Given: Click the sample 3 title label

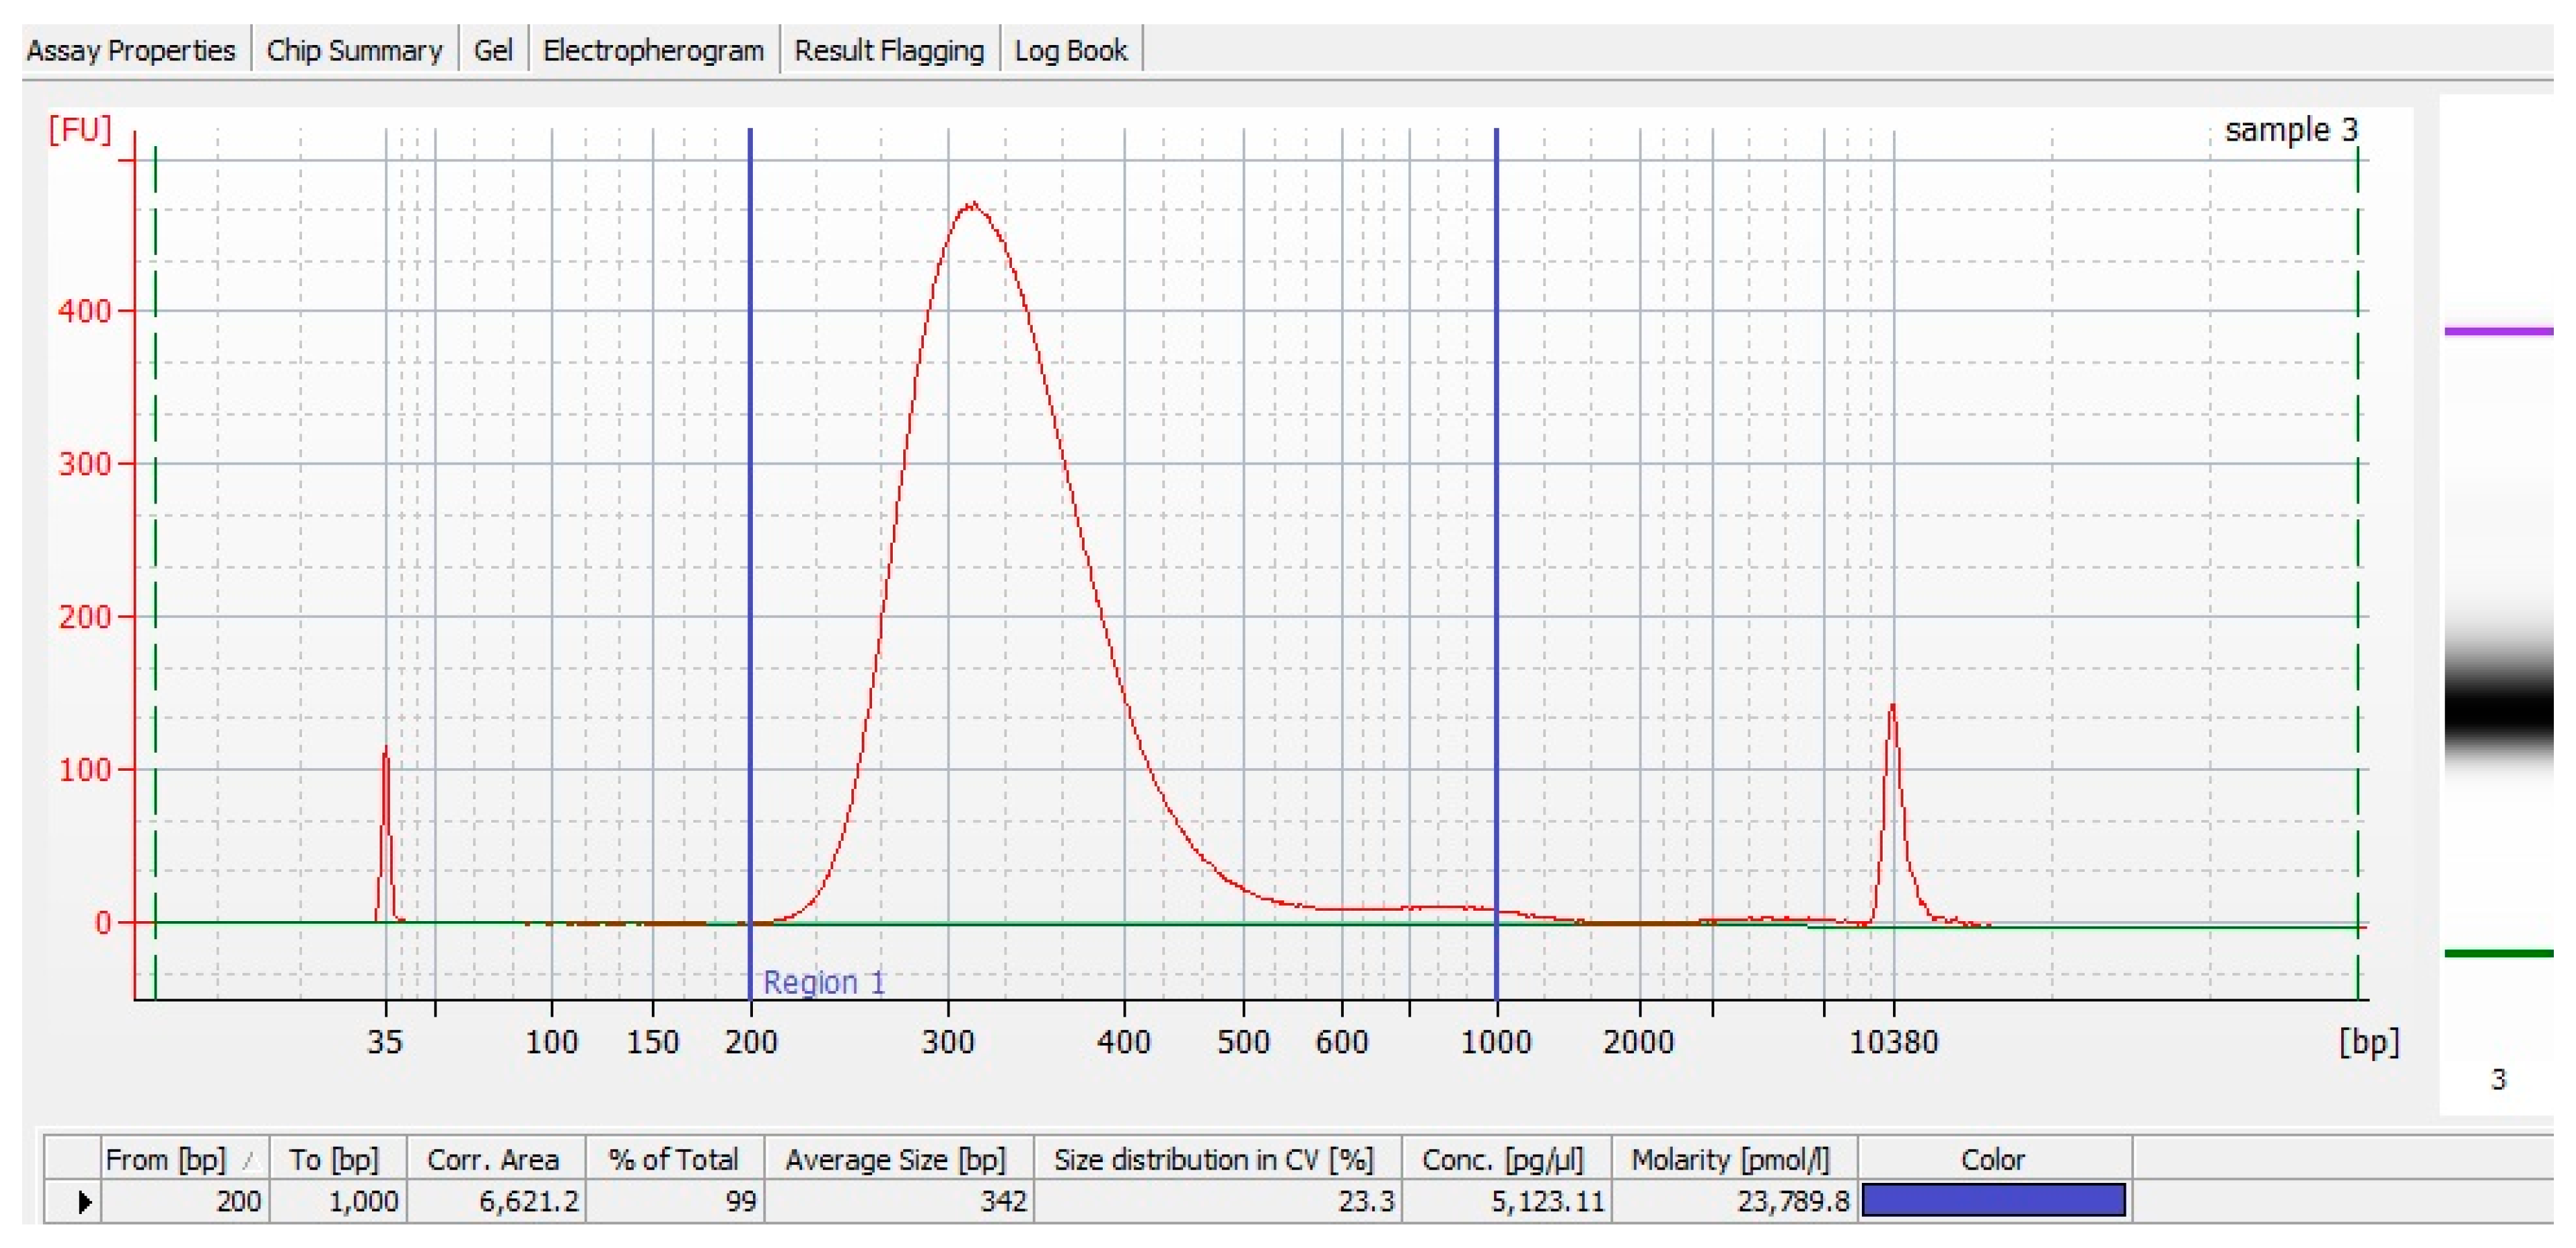Looking at the screenshot, I should (x=2291, y=129).
